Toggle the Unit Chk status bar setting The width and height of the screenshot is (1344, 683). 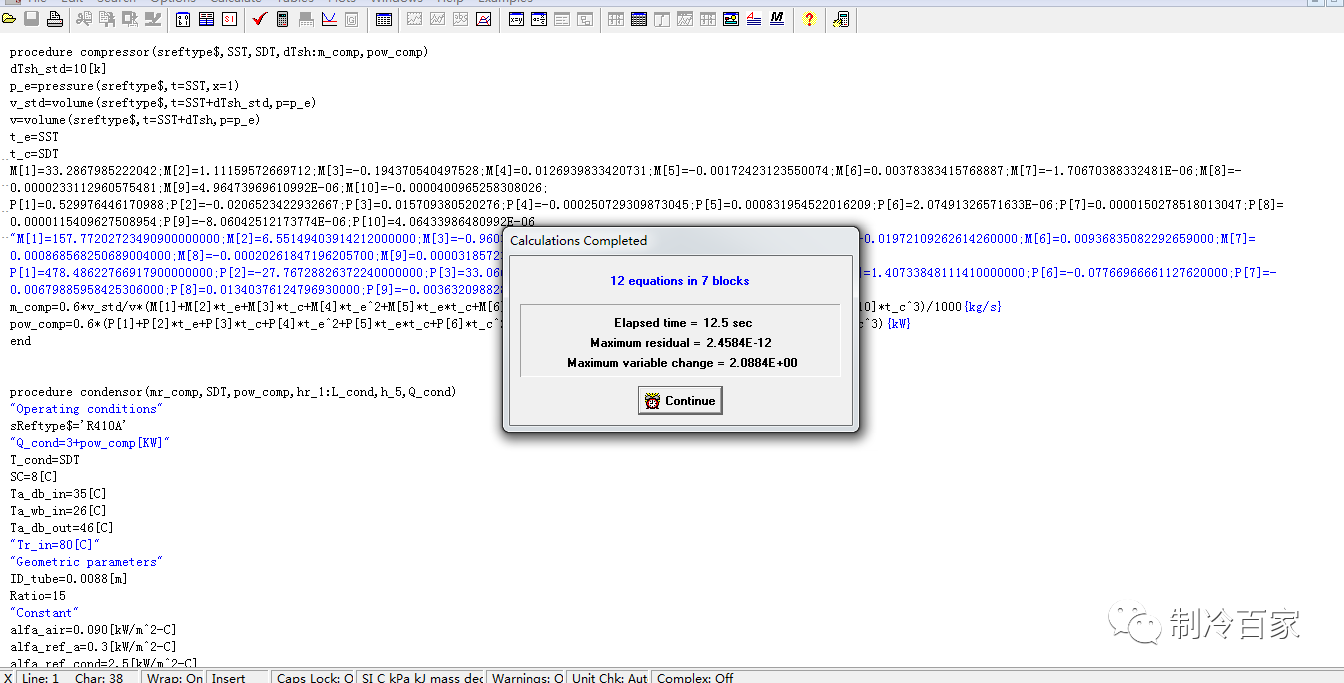pyautogui.click(x=609, y=678)
